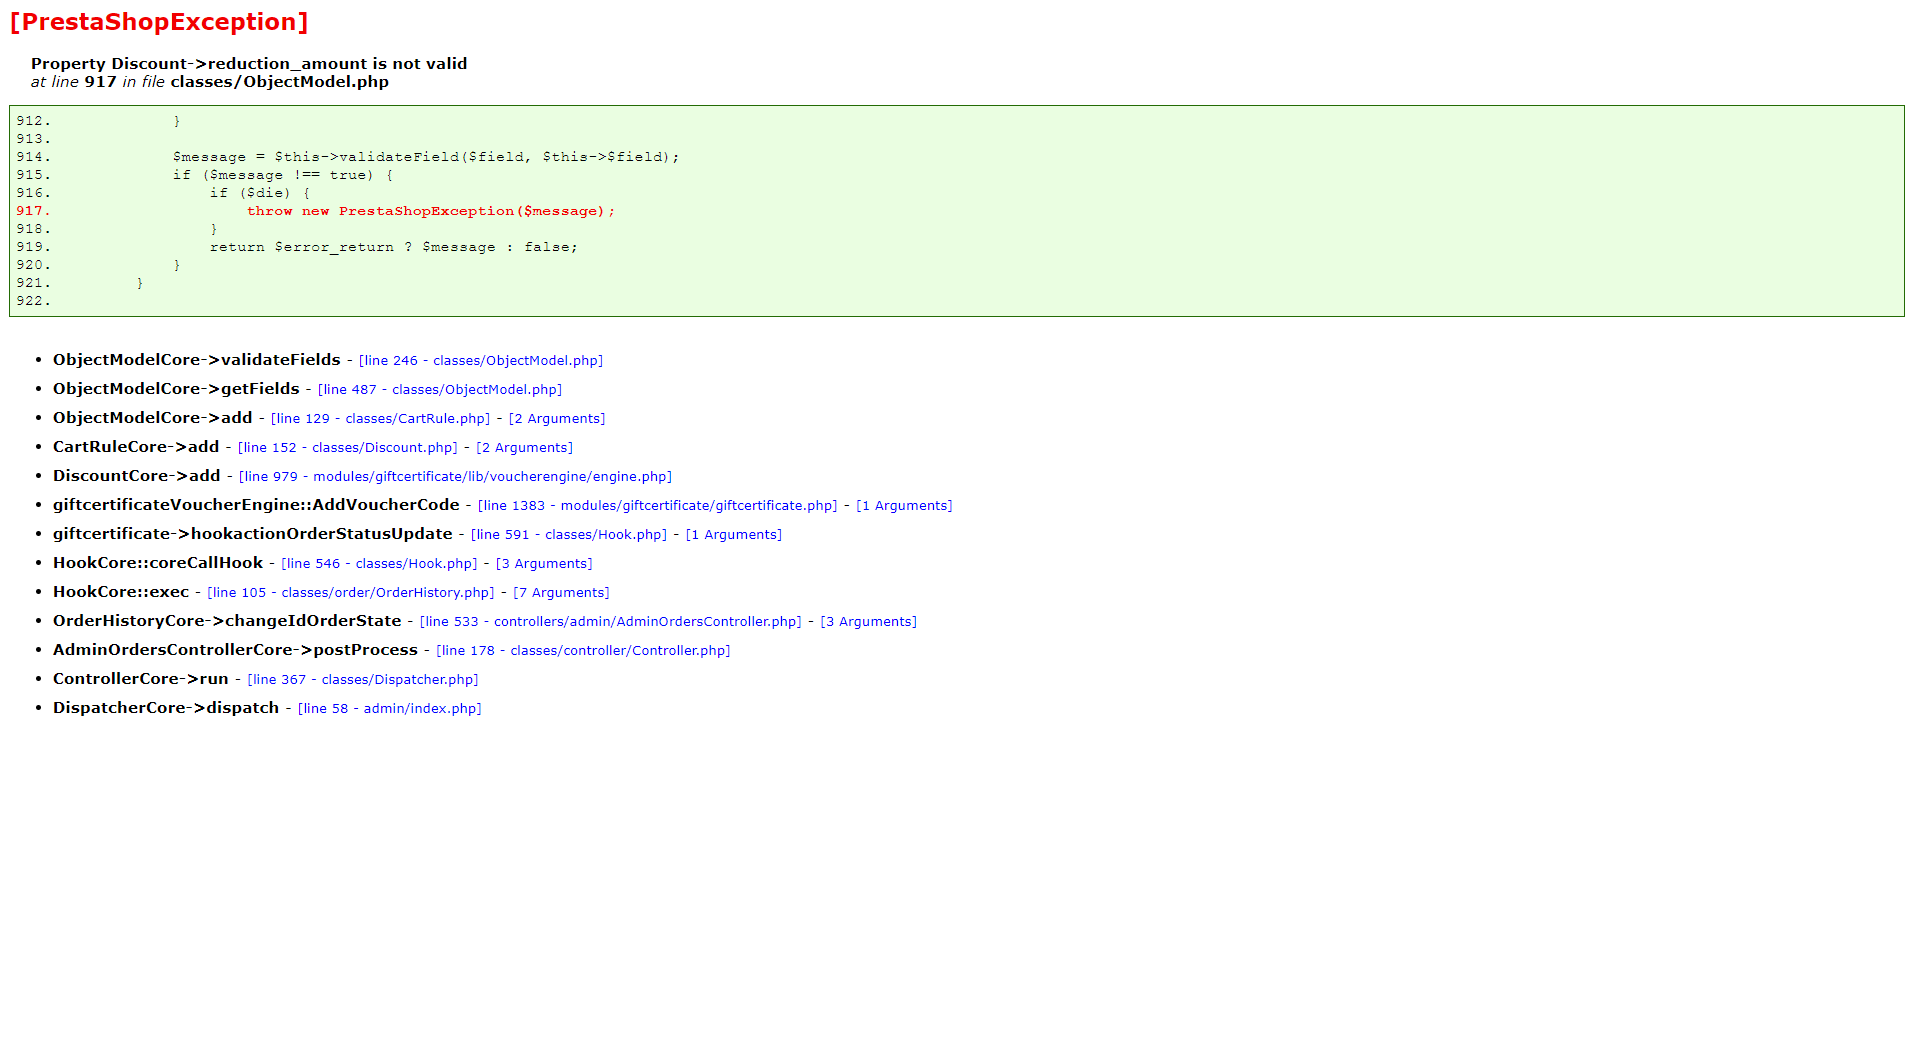
Task: Open the line 129 classes/CartRule.php link
Action: point(381,419)
